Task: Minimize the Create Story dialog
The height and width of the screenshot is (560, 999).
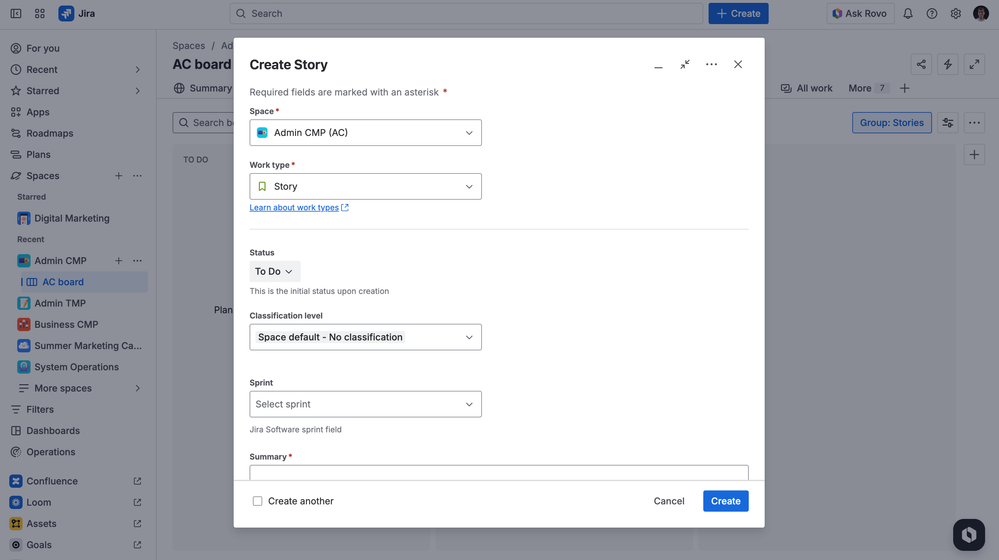Action: pos(658,64)
